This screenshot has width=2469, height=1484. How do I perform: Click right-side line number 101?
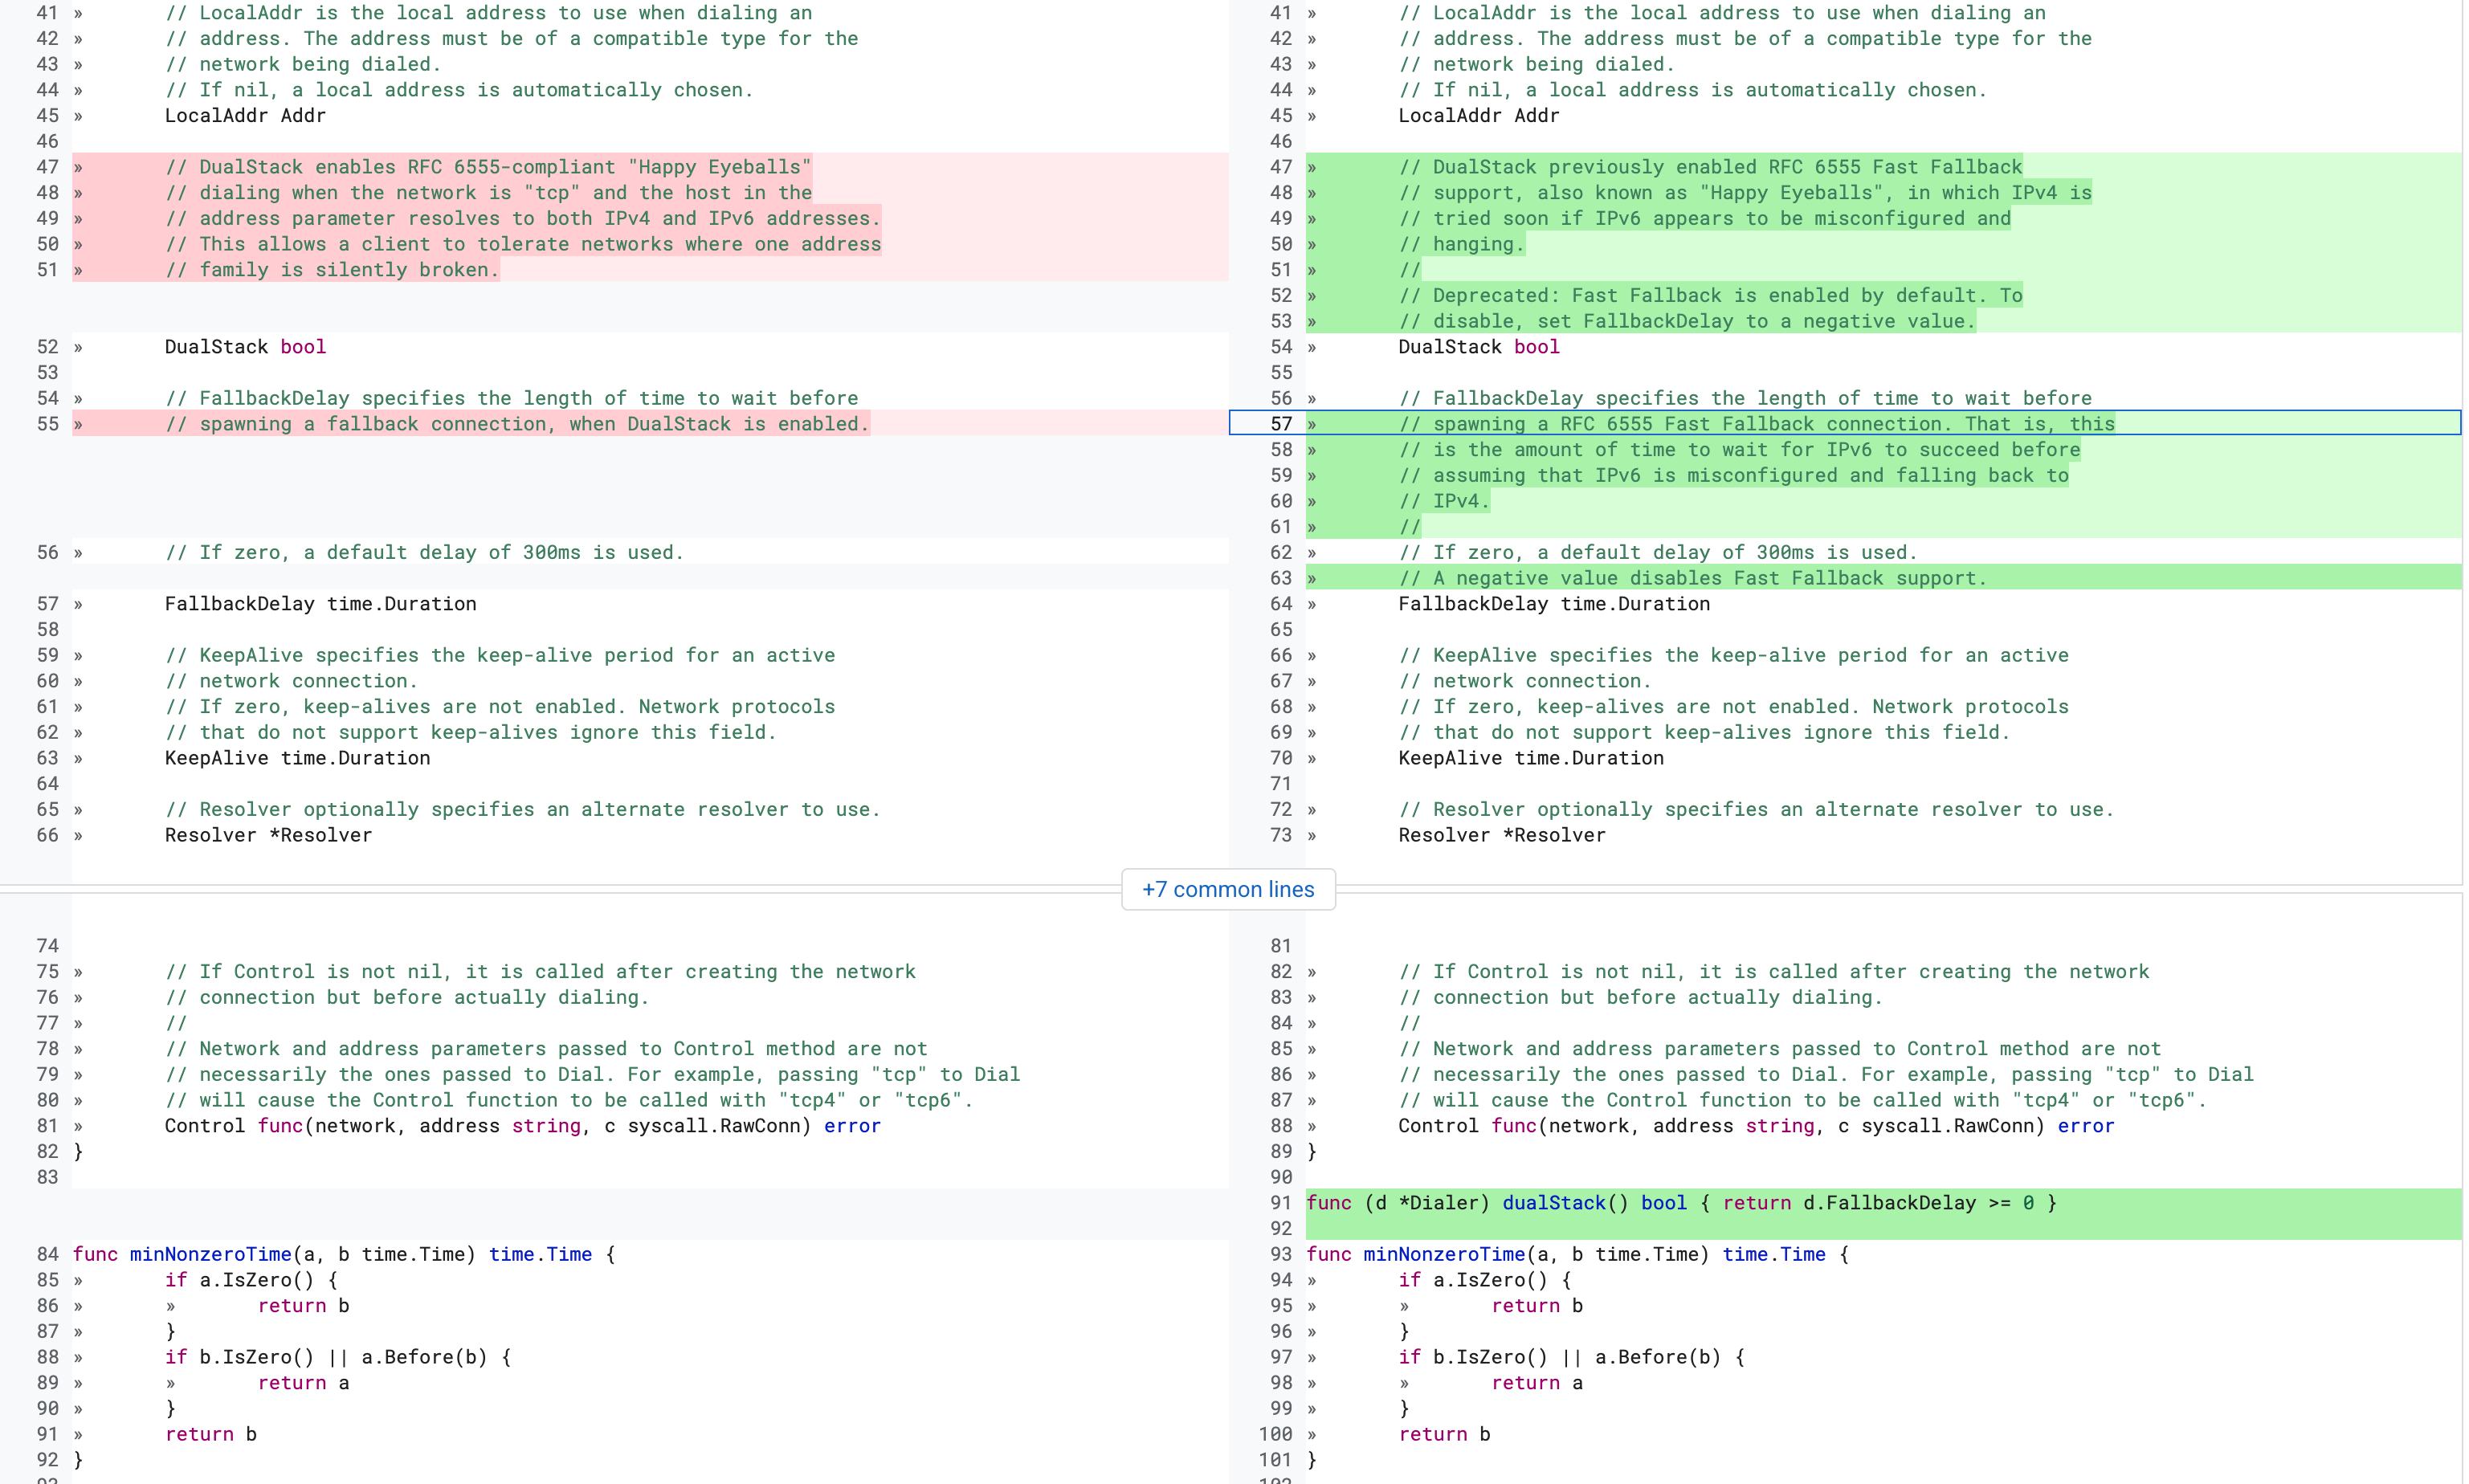pos(1276,1460)
